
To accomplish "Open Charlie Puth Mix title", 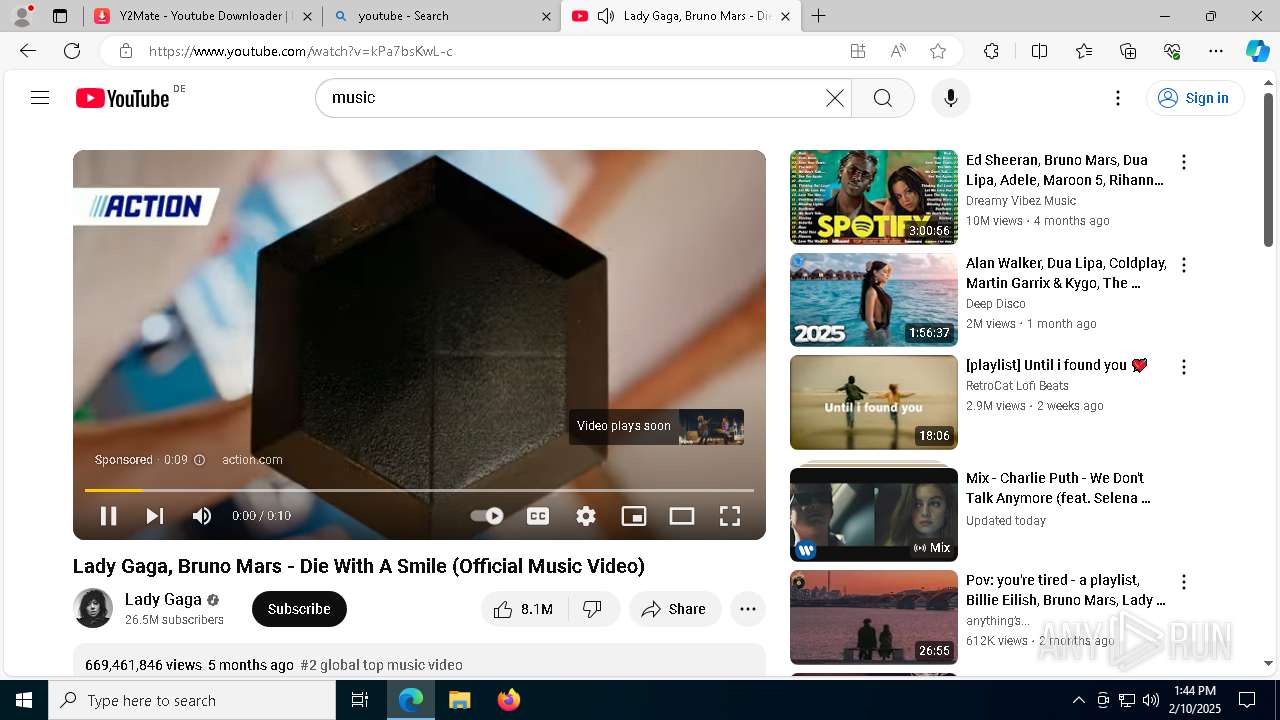I will tap(1058, 488).
